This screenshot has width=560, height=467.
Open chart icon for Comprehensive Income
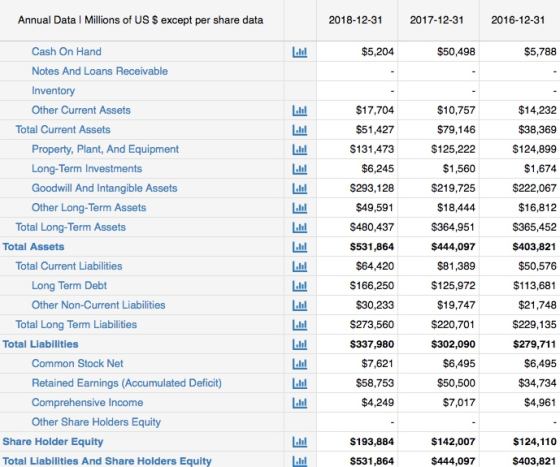[x=299, y=403]
